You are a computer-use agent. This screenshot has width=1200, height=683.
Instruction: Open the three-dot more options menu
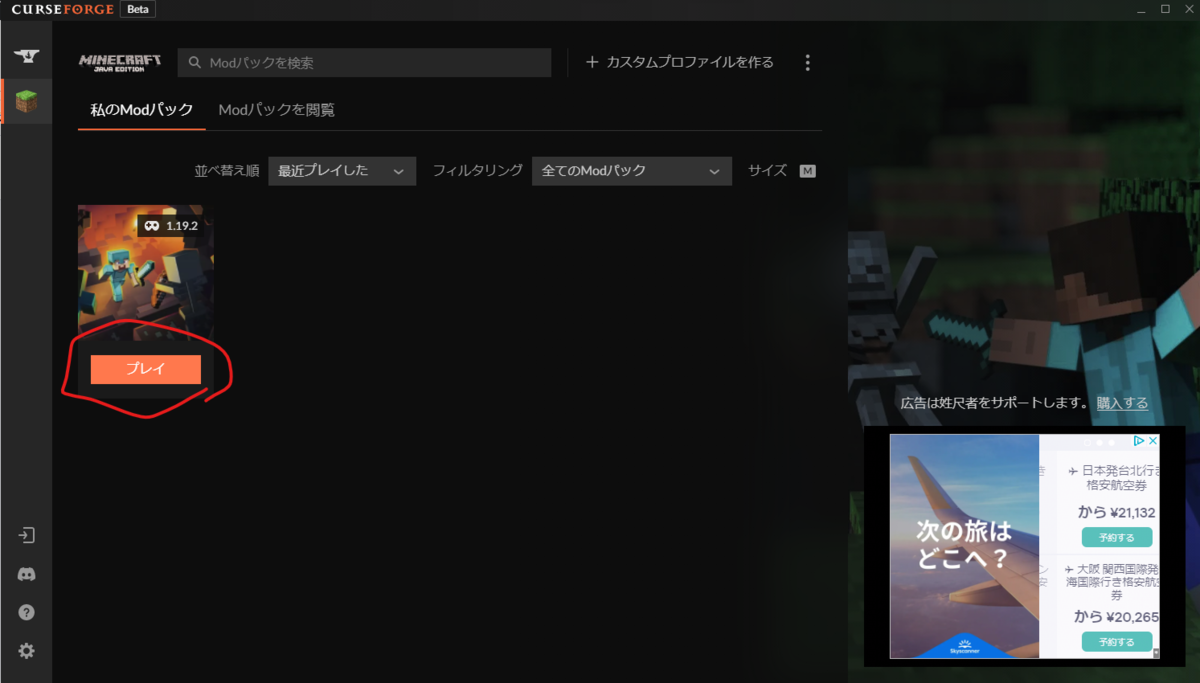[x=808, y=62]
